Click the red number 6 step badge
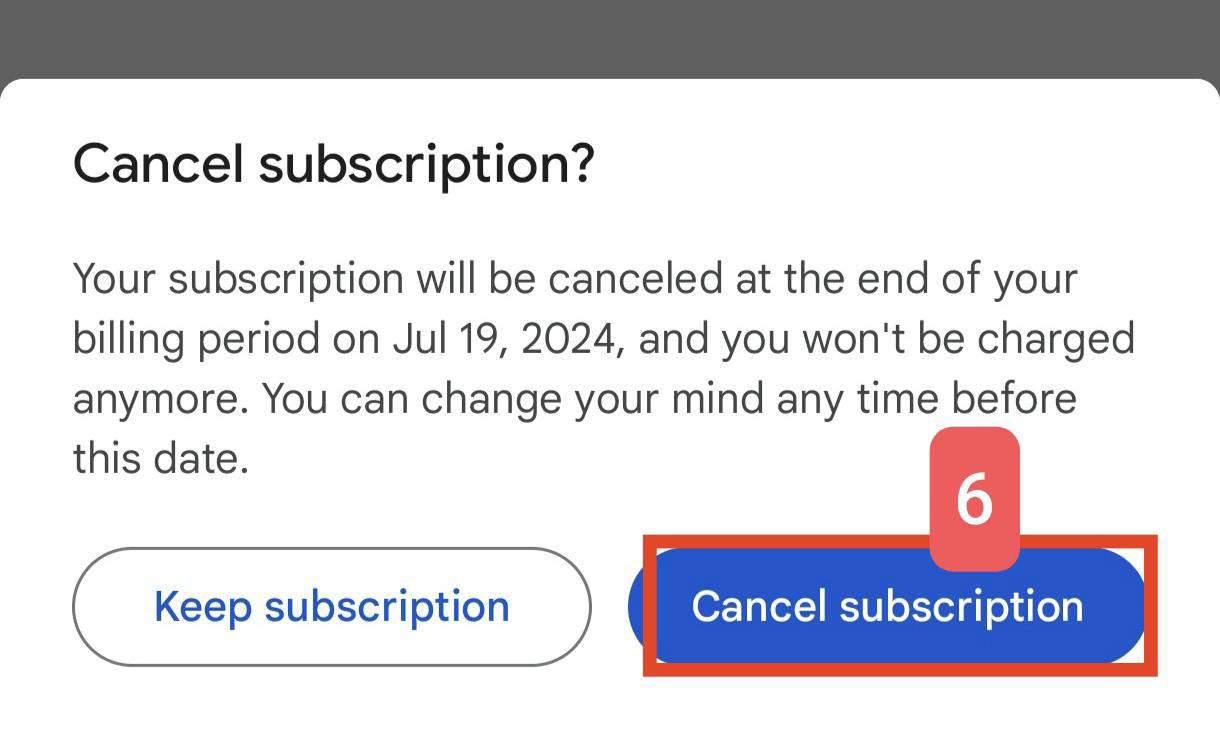 click(974, 498)
